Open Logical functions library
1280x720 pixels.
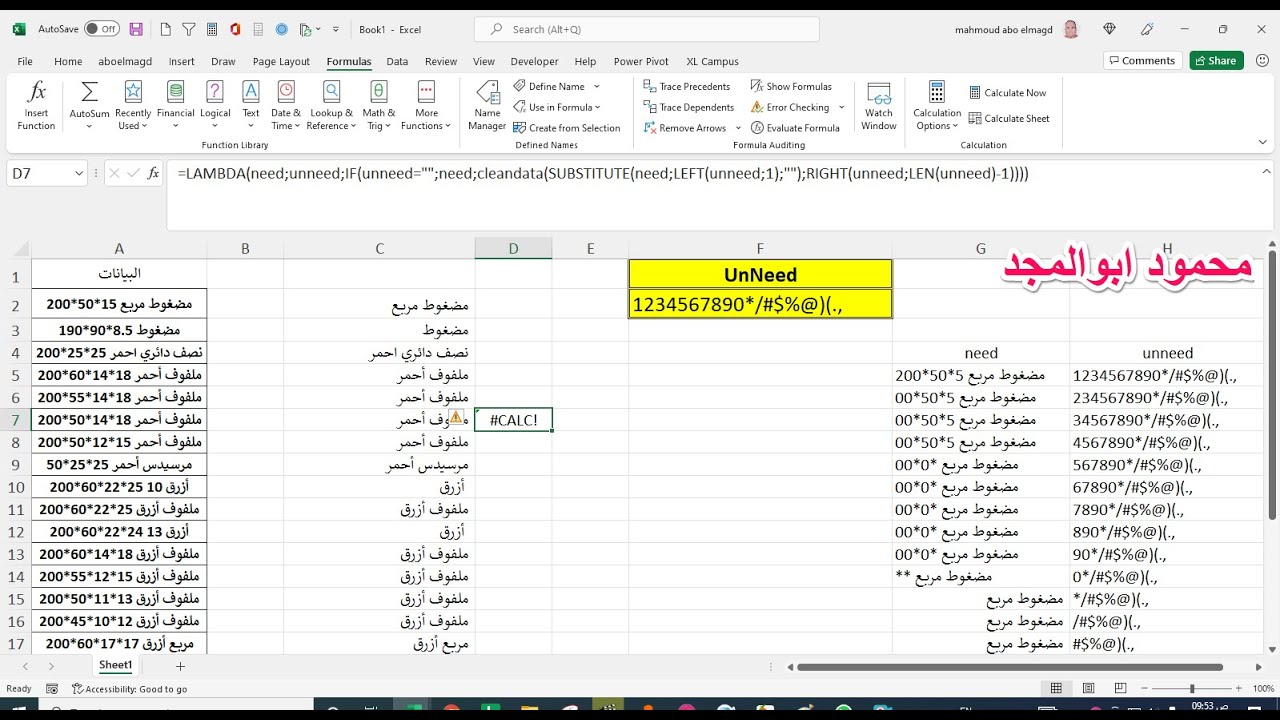coord(215,105)
